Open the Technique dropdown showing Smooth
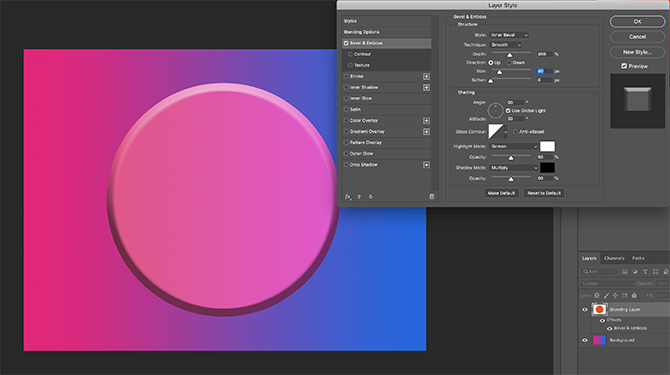Screen dimensions: 670x375 [506, 45]
